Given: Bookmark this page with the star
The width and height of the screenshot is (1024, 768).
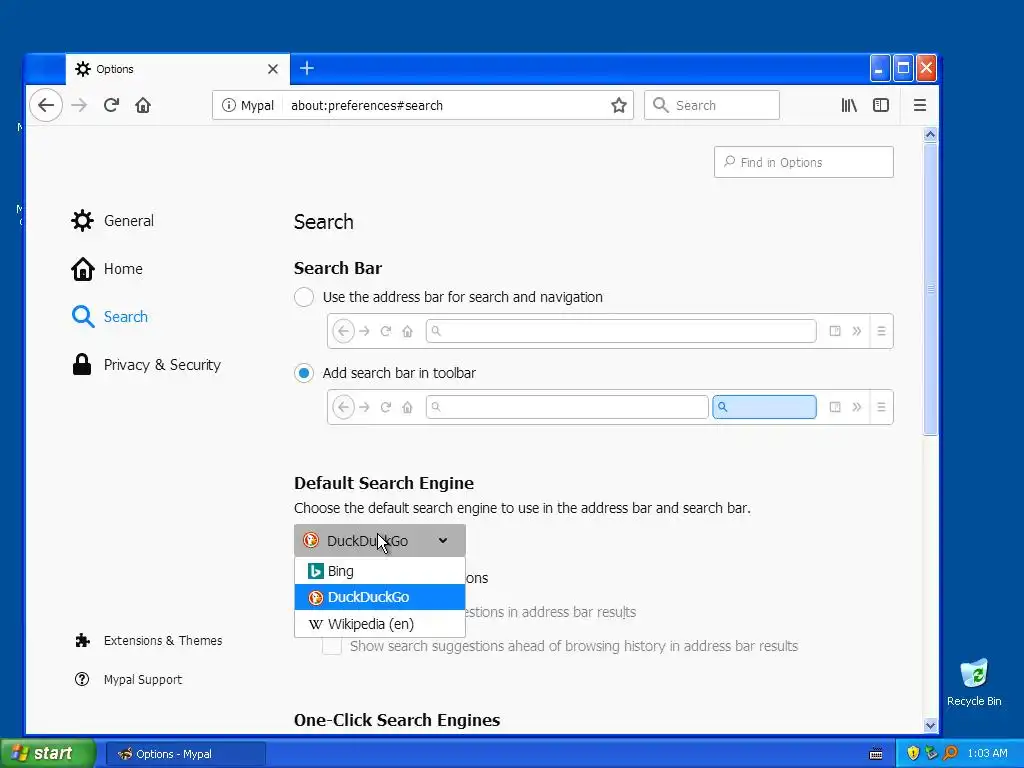Looking at the screenshot, I should click(618, 105).
